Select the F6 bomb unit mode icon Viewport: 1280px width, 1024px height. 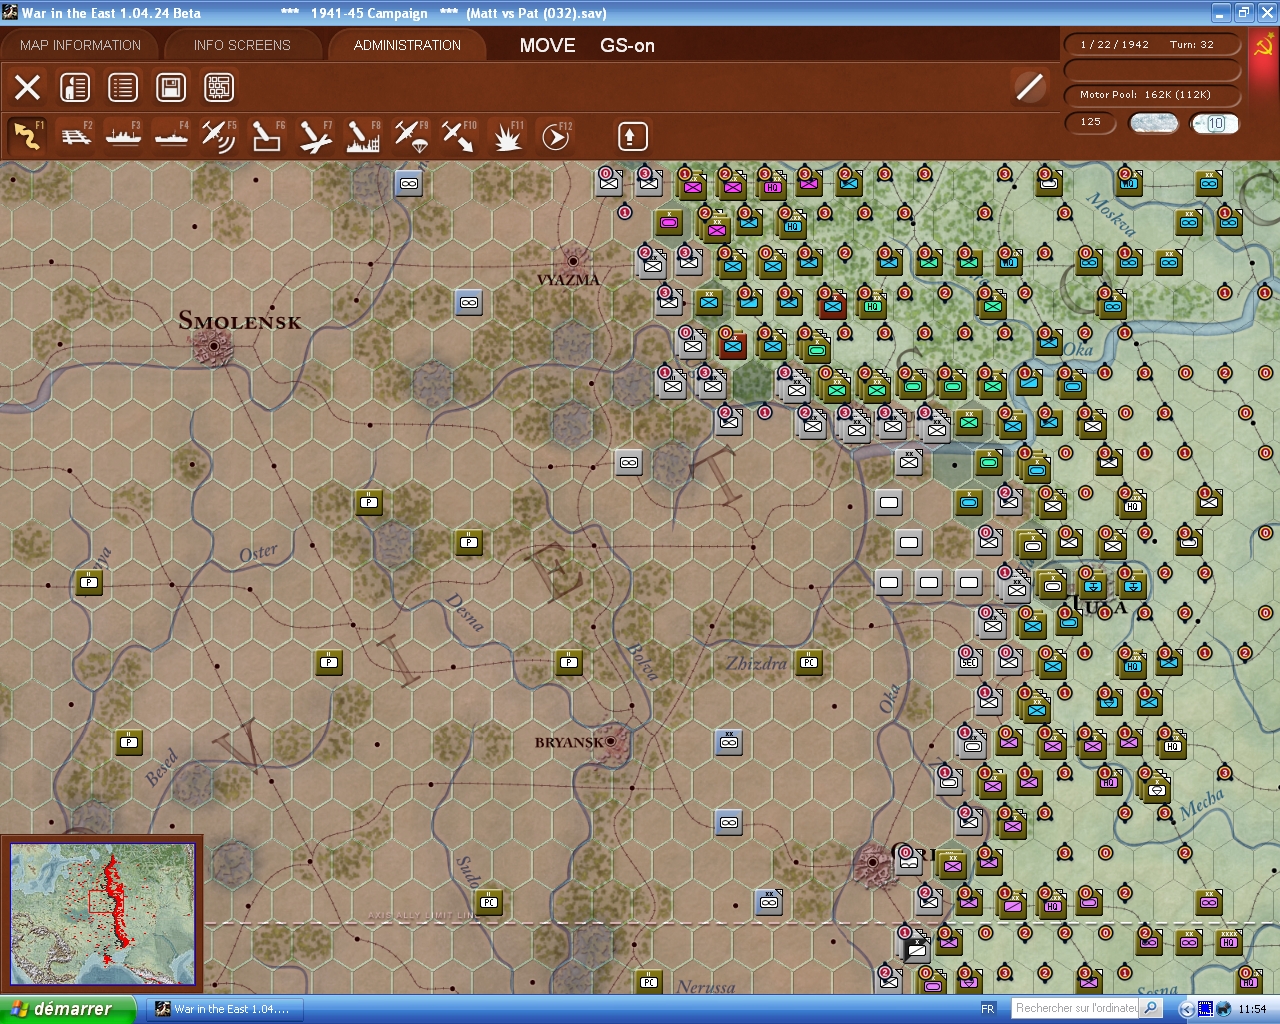267,136
